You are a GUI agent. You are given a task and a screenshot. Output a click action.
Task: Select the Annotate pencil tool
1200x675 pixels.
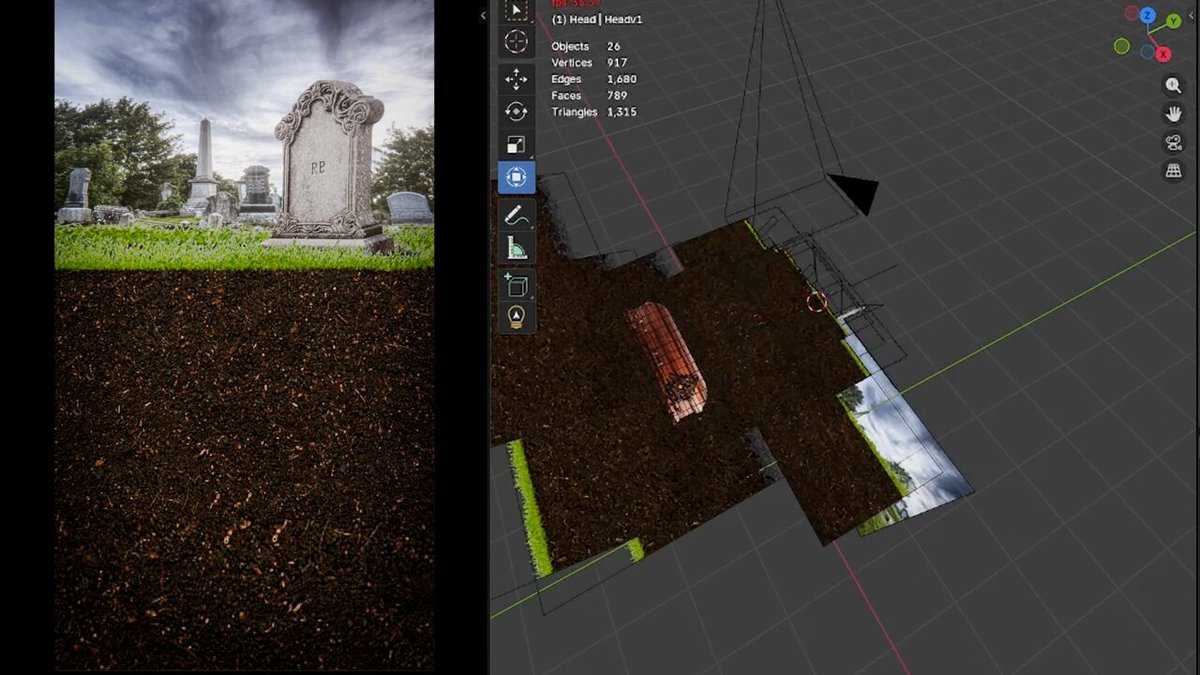(x=516, y=215)
